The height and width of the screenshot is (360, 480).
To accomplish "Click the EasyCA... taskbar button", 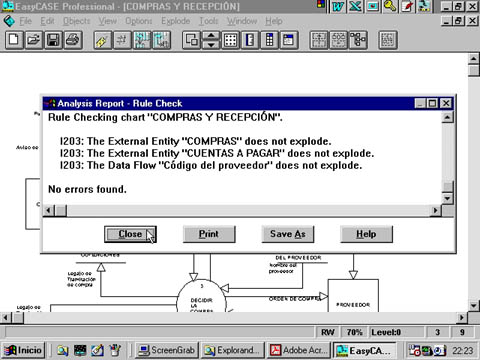I will (364, 350).
